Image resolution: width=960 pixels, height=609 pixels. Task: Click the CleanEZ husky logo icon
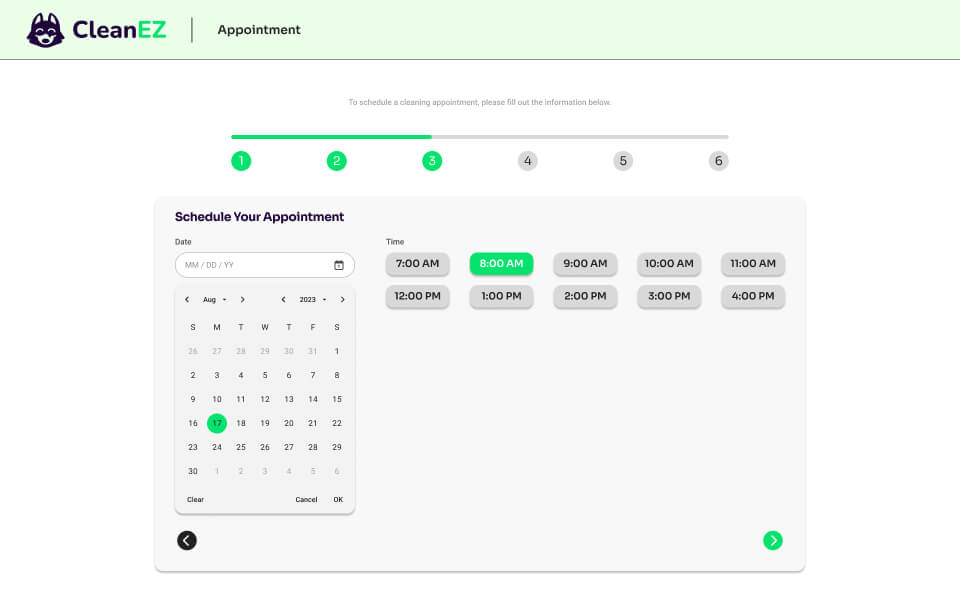42,30
